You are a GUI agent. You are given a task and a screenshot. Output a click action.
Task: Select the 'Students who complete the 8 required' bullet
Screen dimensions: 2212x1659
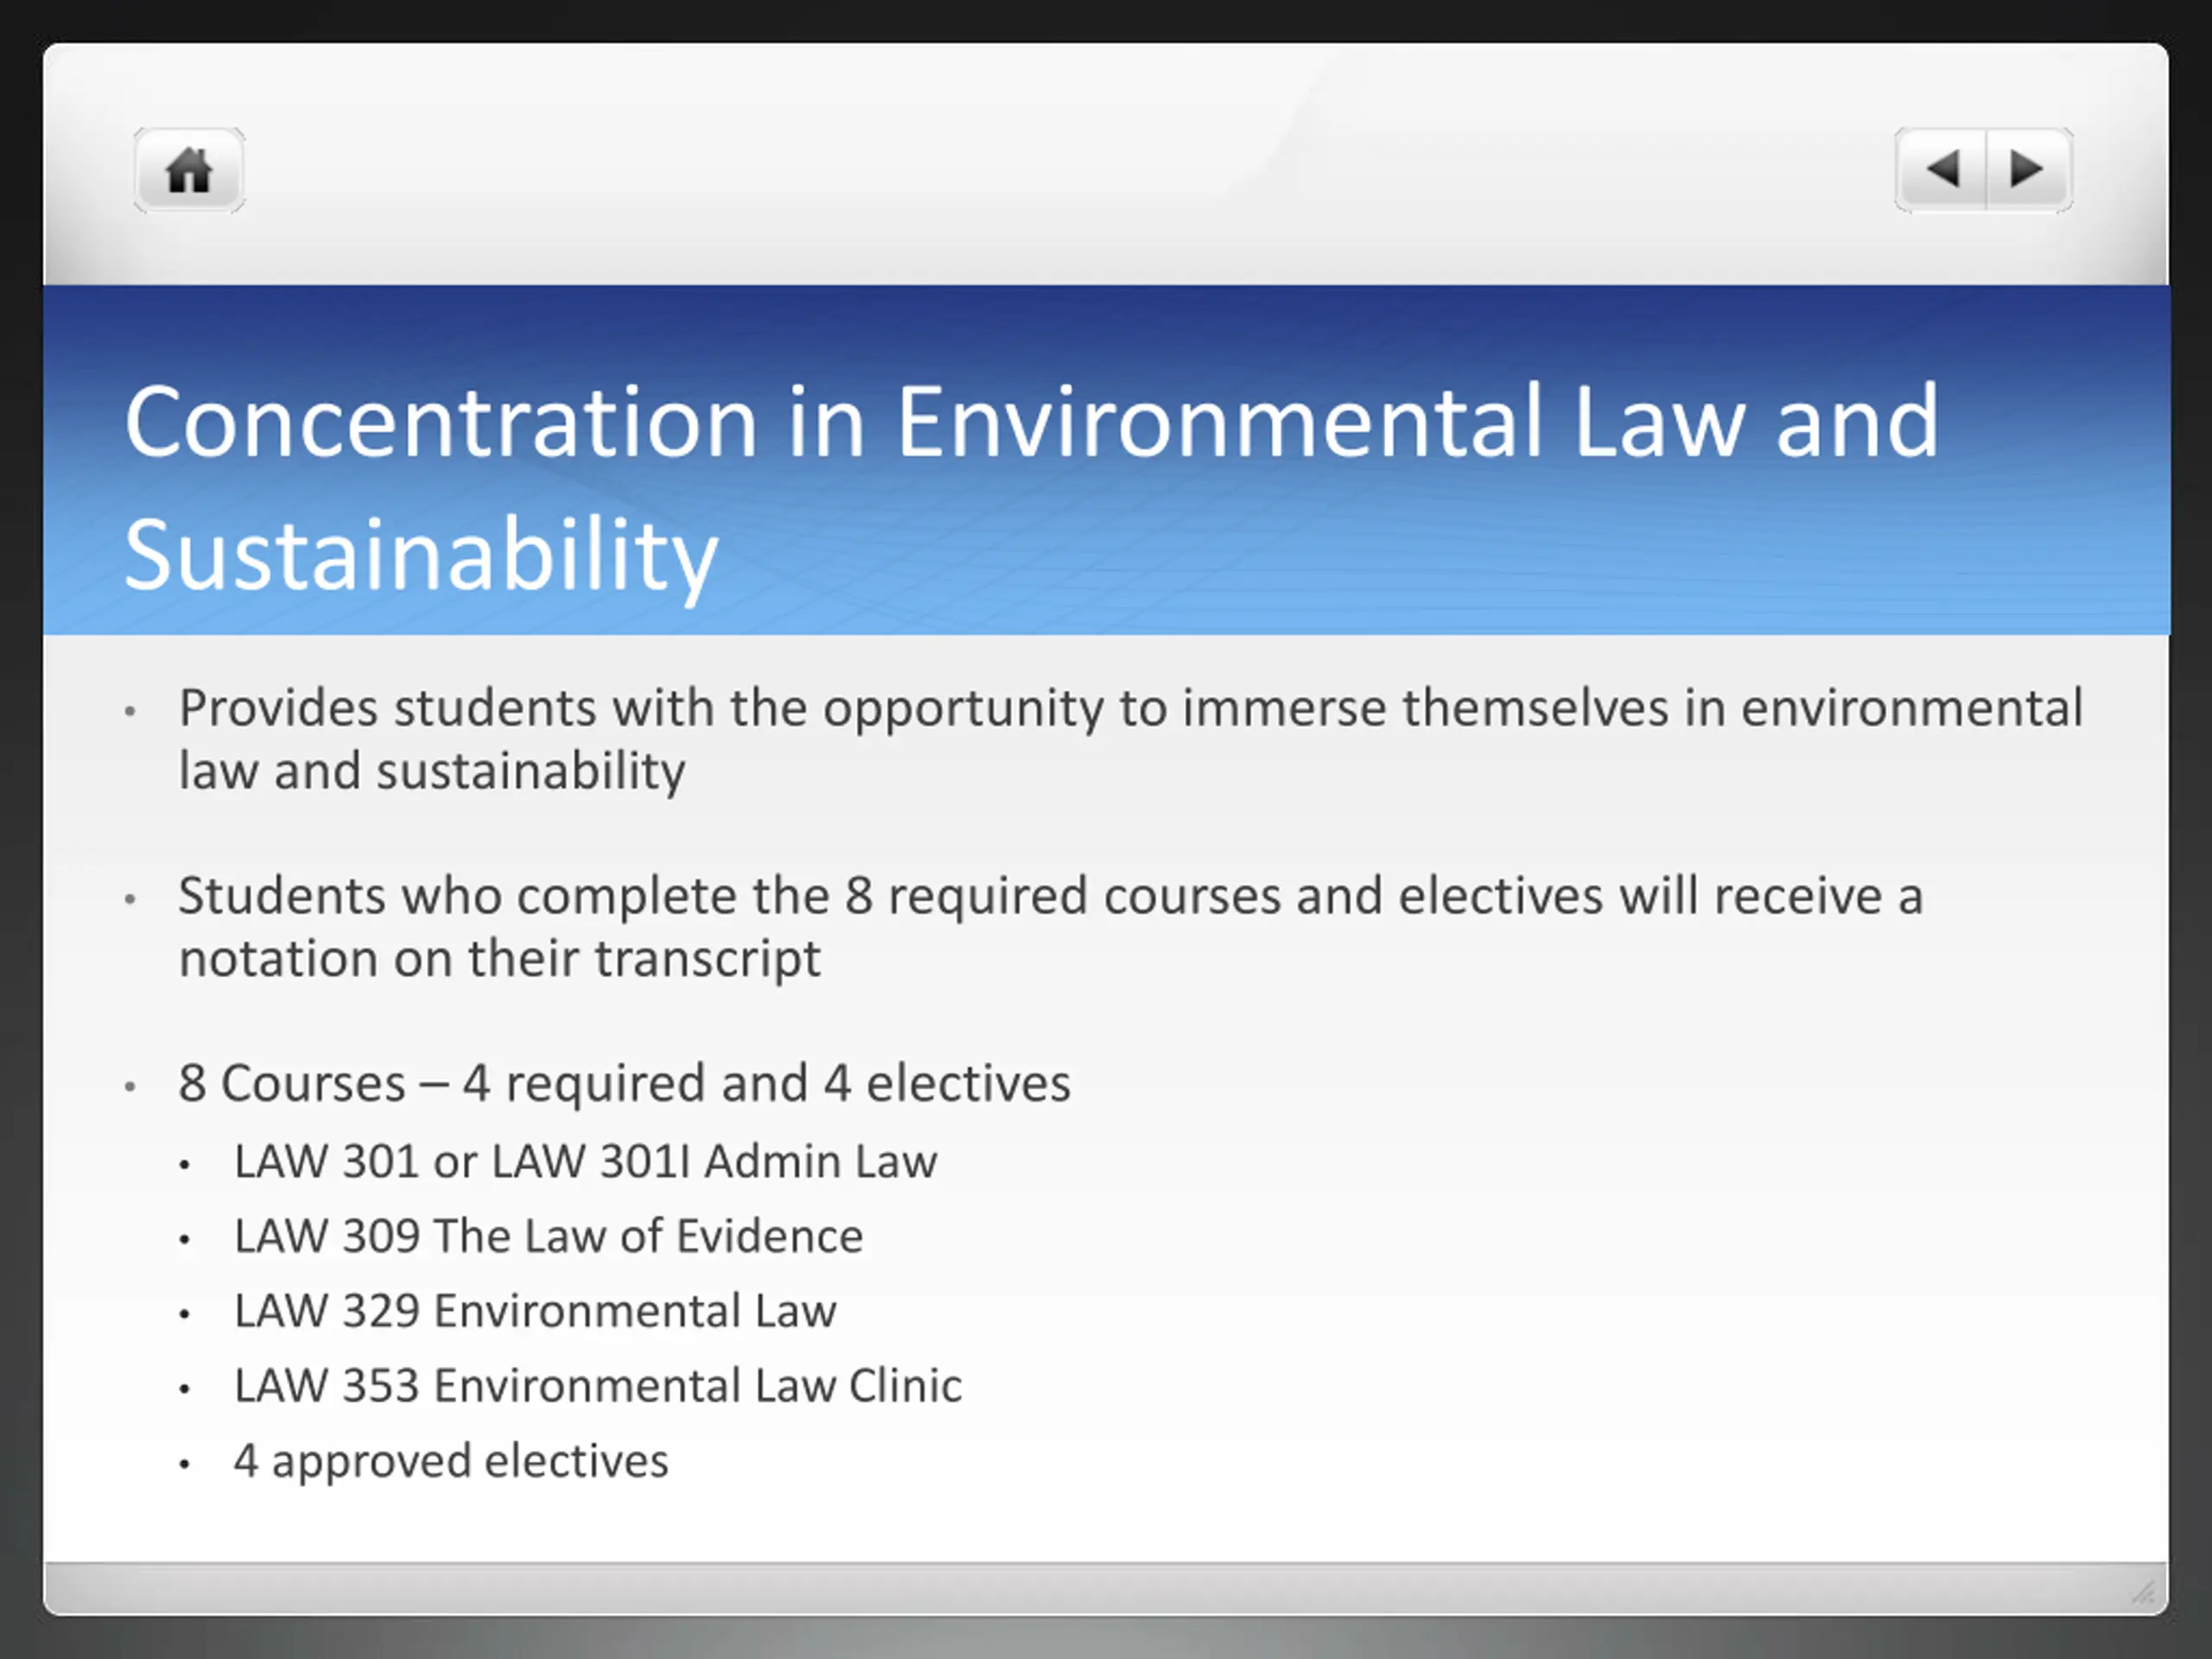1050,895
